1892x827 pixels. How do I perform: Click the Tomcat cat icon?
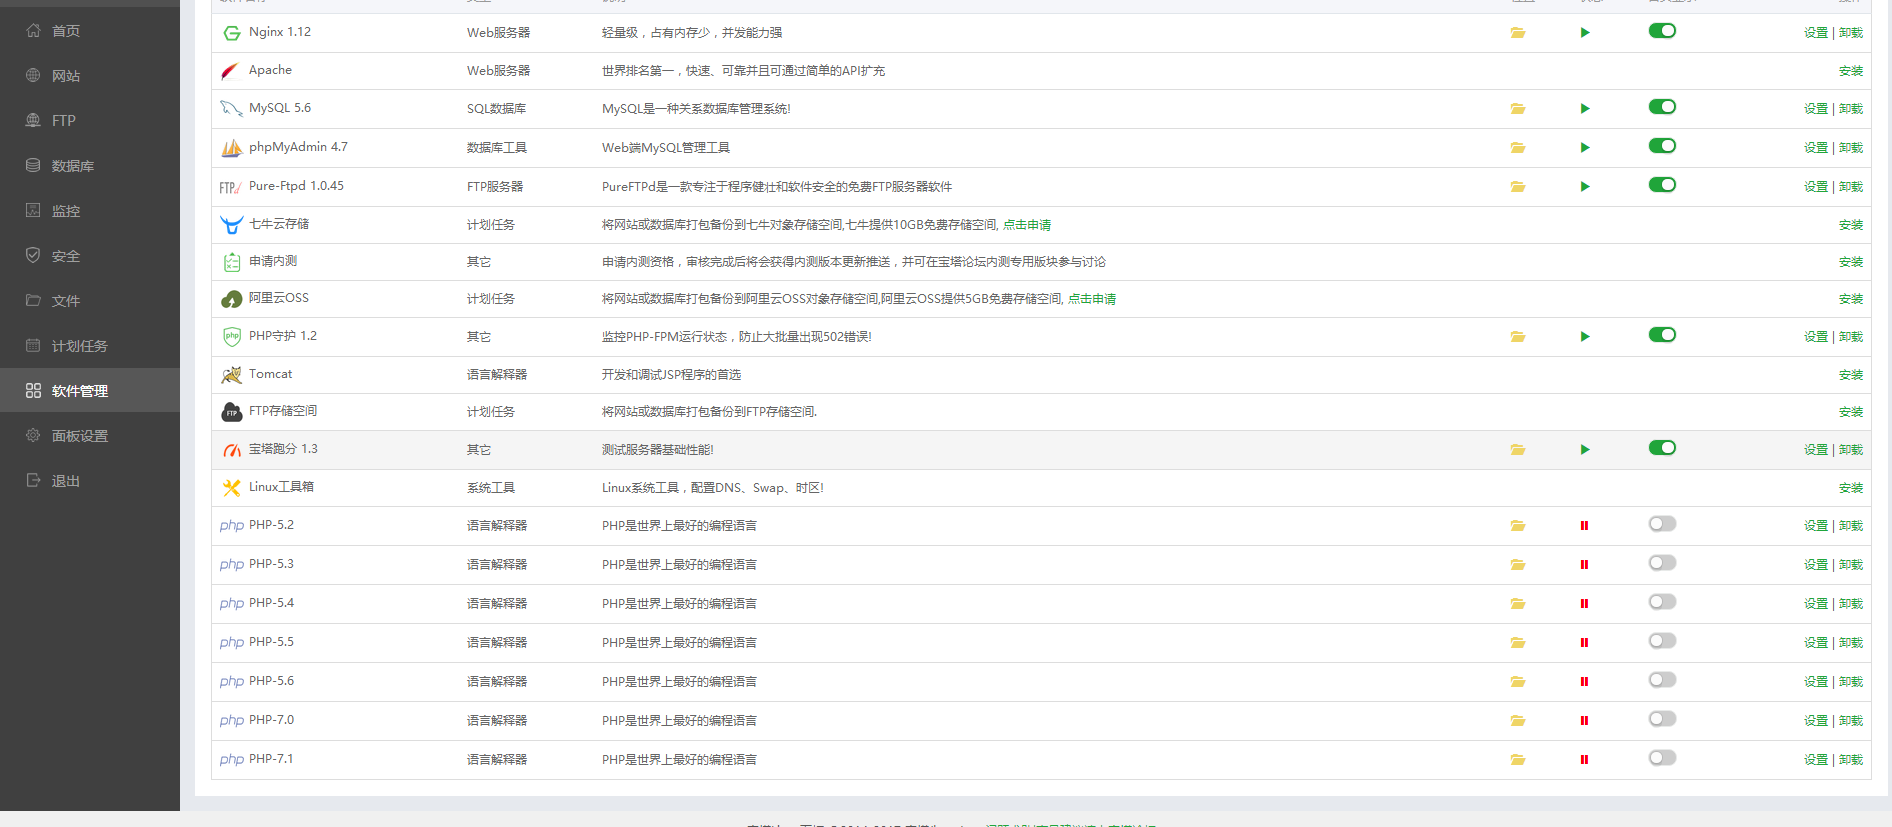(x=231, y=375)
